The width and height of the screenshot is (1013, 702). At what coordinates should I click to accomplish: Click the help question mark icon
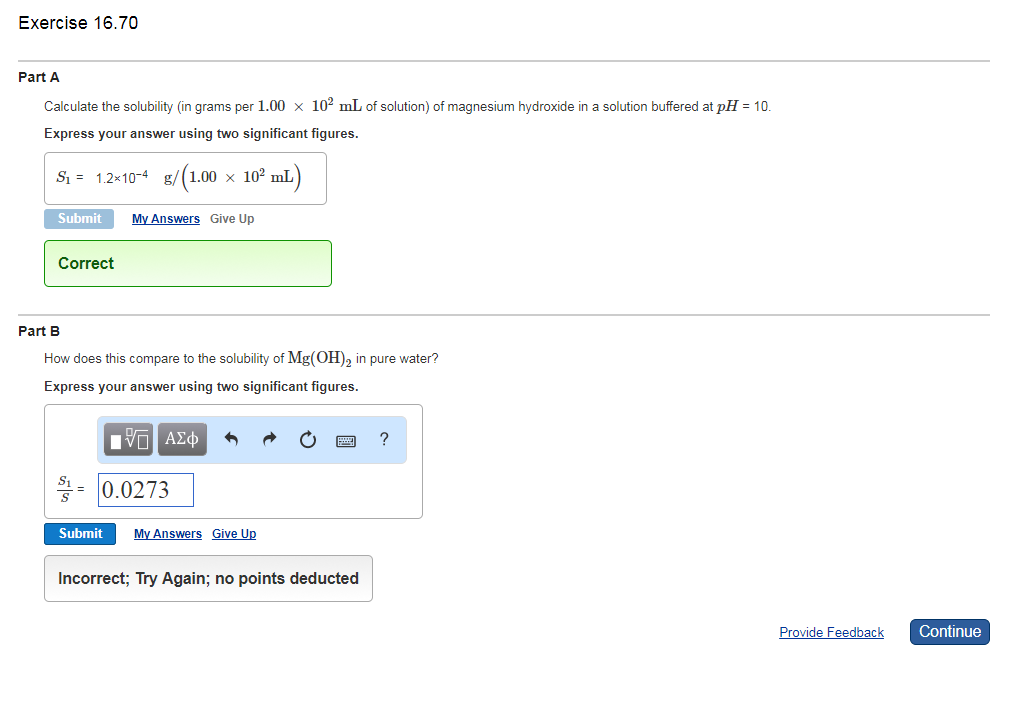coord(383,440)
